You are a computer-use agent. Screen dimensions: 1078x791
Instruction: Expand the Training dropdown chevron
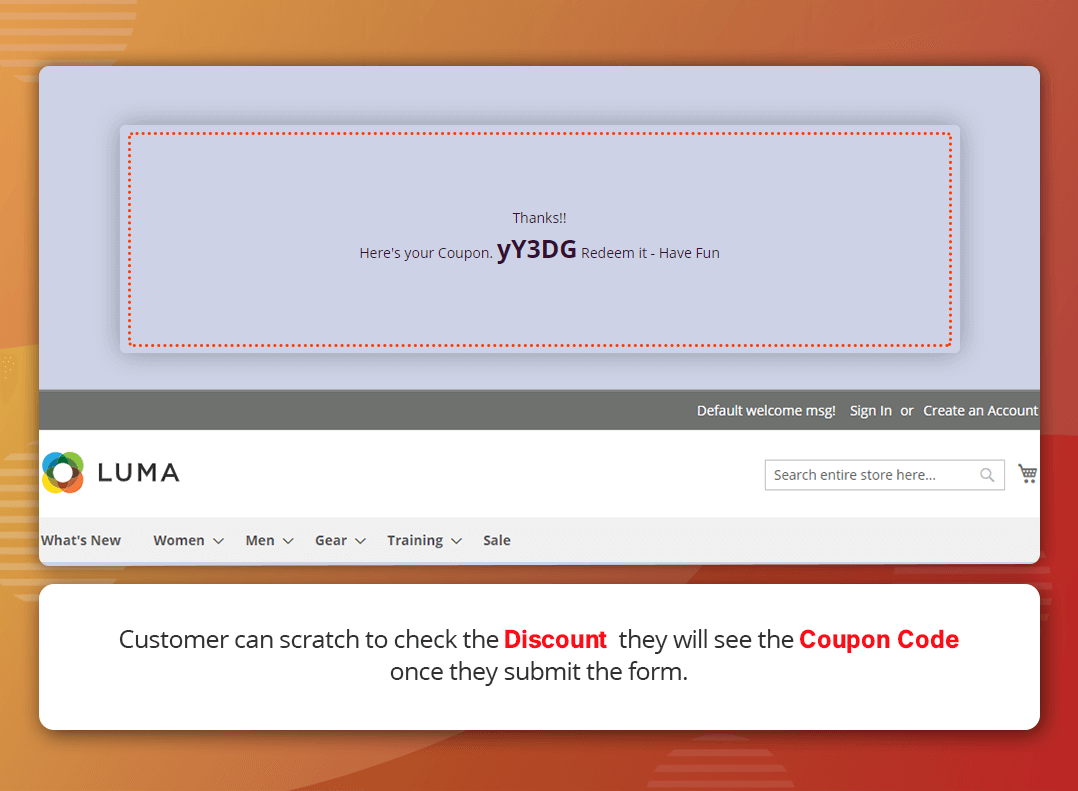point(456,541)
